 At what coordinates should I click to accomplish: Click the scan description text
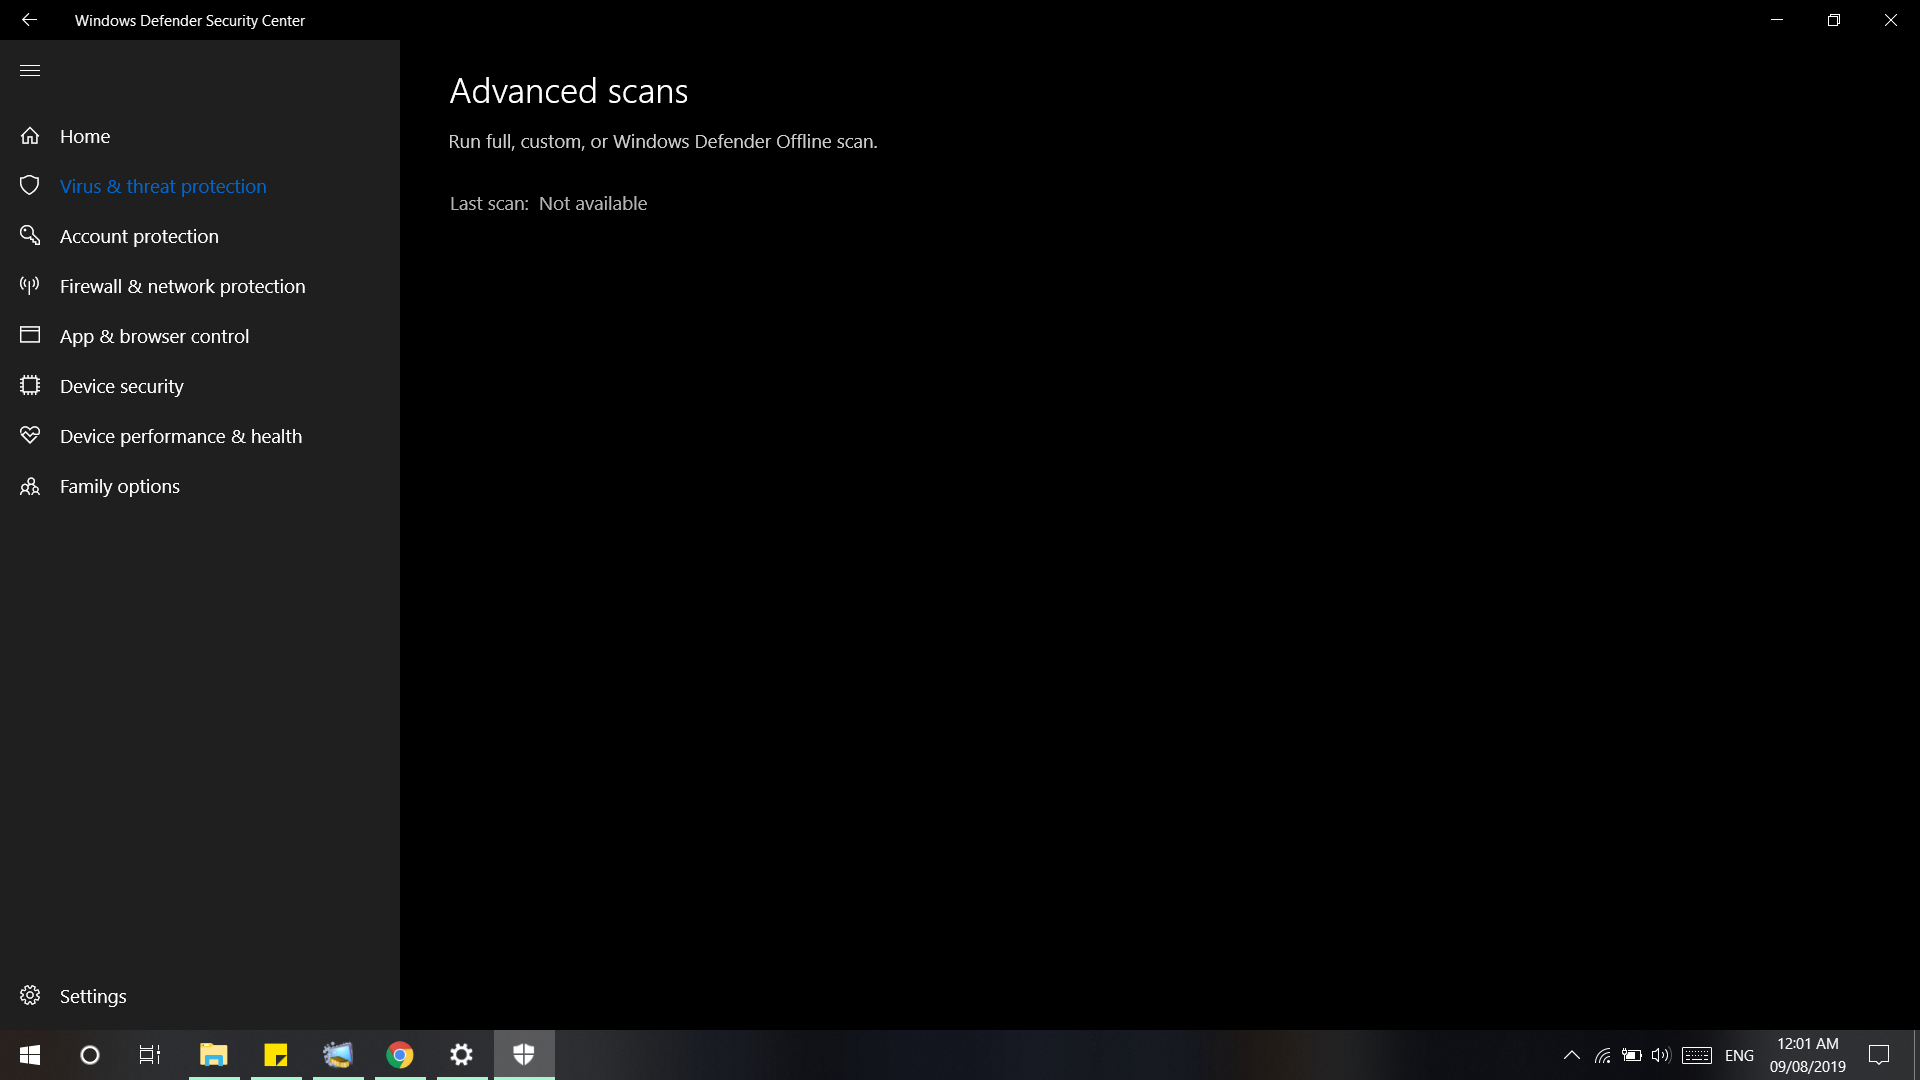[x=663, y=141]
